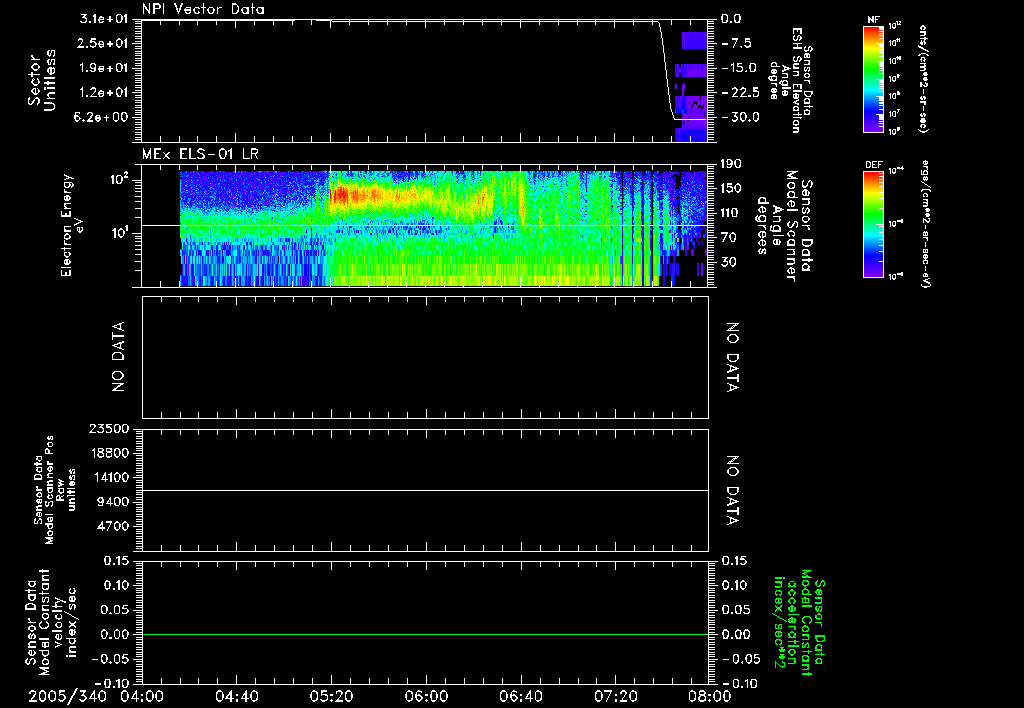This screenshot has height=708, width=1024.
Task: Click the white line in scanner position panel
Action: pyautogui.click(x=425, y=490)
